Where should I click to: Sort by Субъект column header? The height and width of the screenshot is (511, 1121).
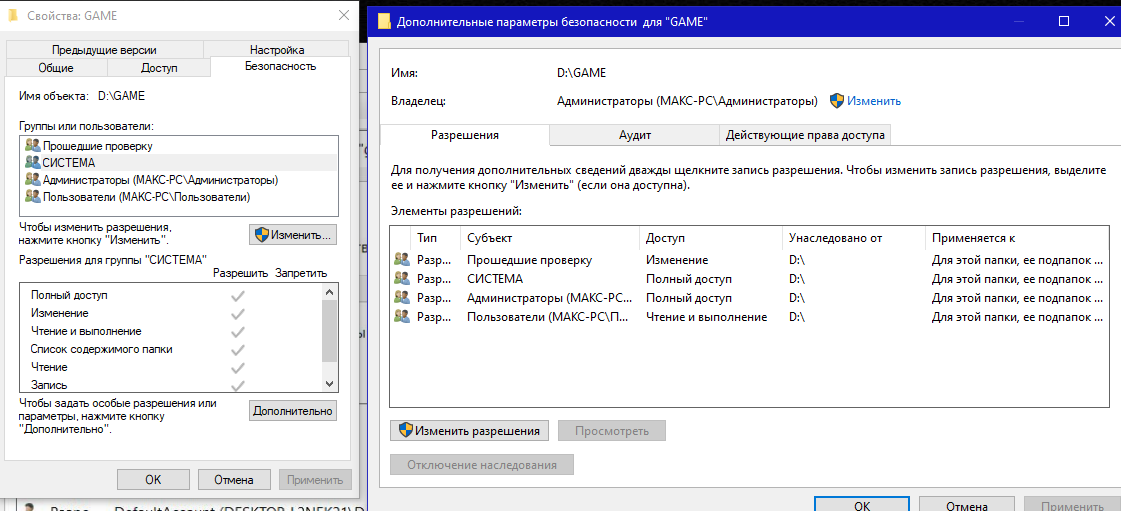[550, 238]
